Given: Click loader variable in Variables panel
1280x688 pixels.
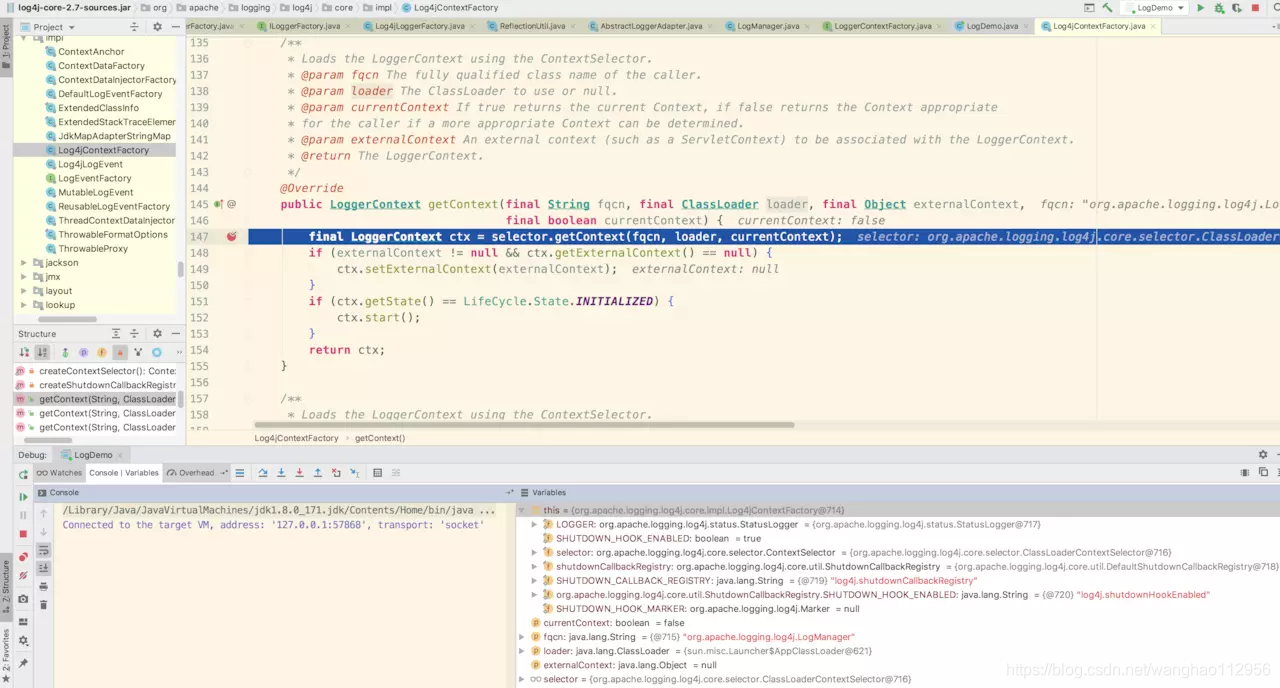Looking at the screenshot, I should point(706,651).
